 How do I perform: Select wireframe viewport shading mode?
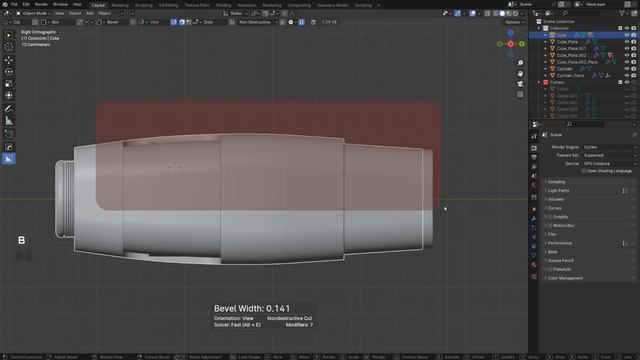pos(495,13)
